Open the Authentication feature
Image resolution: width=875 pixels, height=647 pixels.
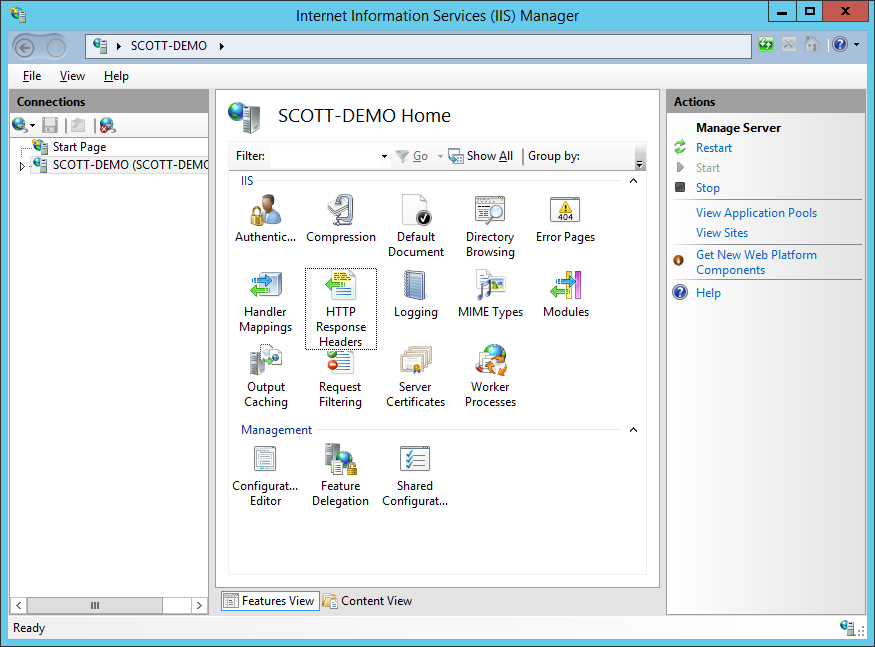click(265, 215)
